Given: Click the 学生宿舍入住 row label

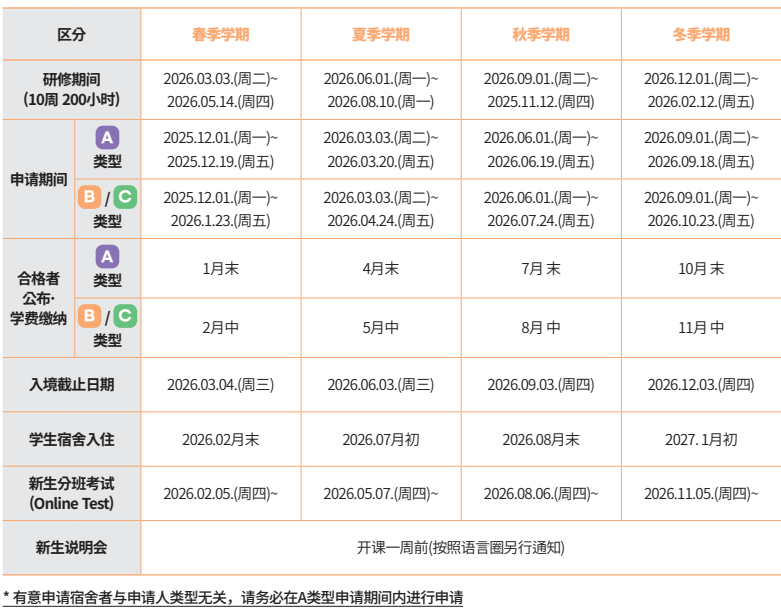Looking at the screenshot, I should point(71,439).
